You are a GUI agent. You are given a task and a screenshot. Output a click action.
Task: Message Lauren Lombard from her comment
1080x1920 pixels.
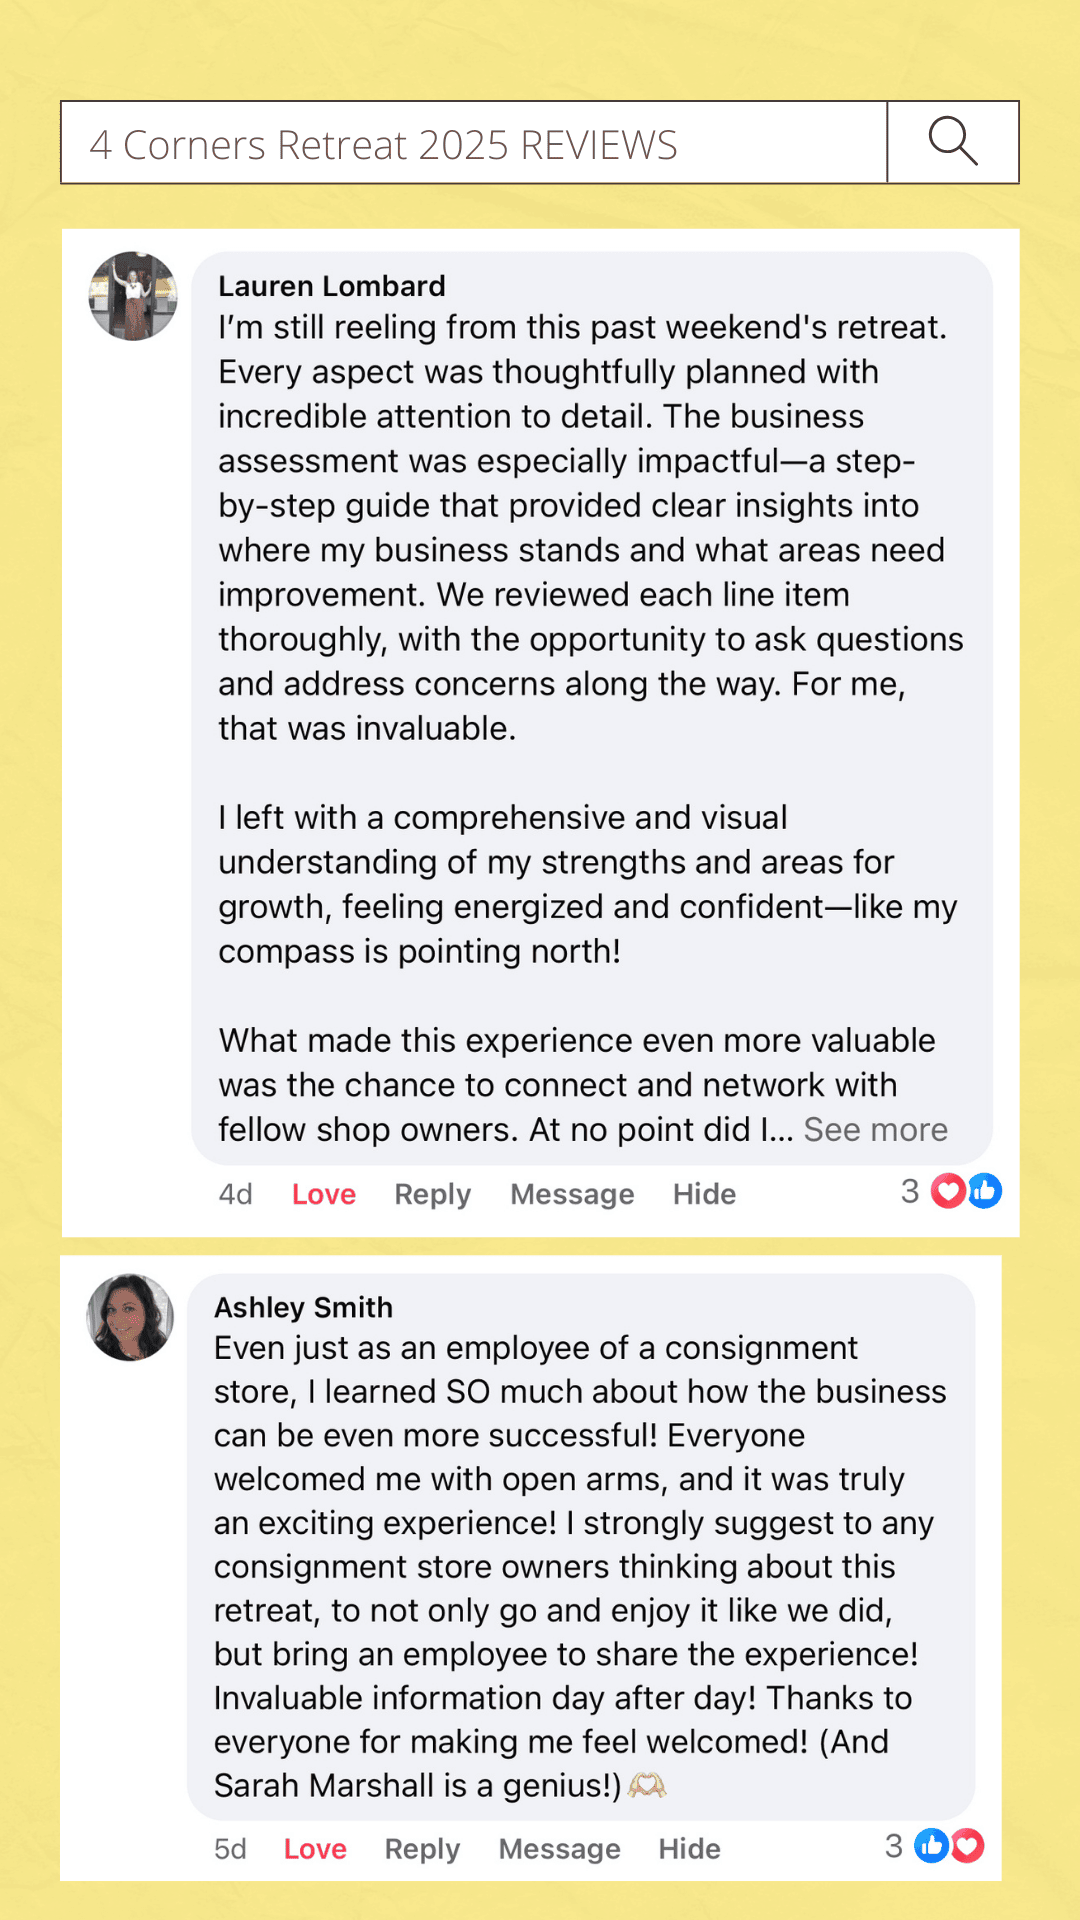572,1194
